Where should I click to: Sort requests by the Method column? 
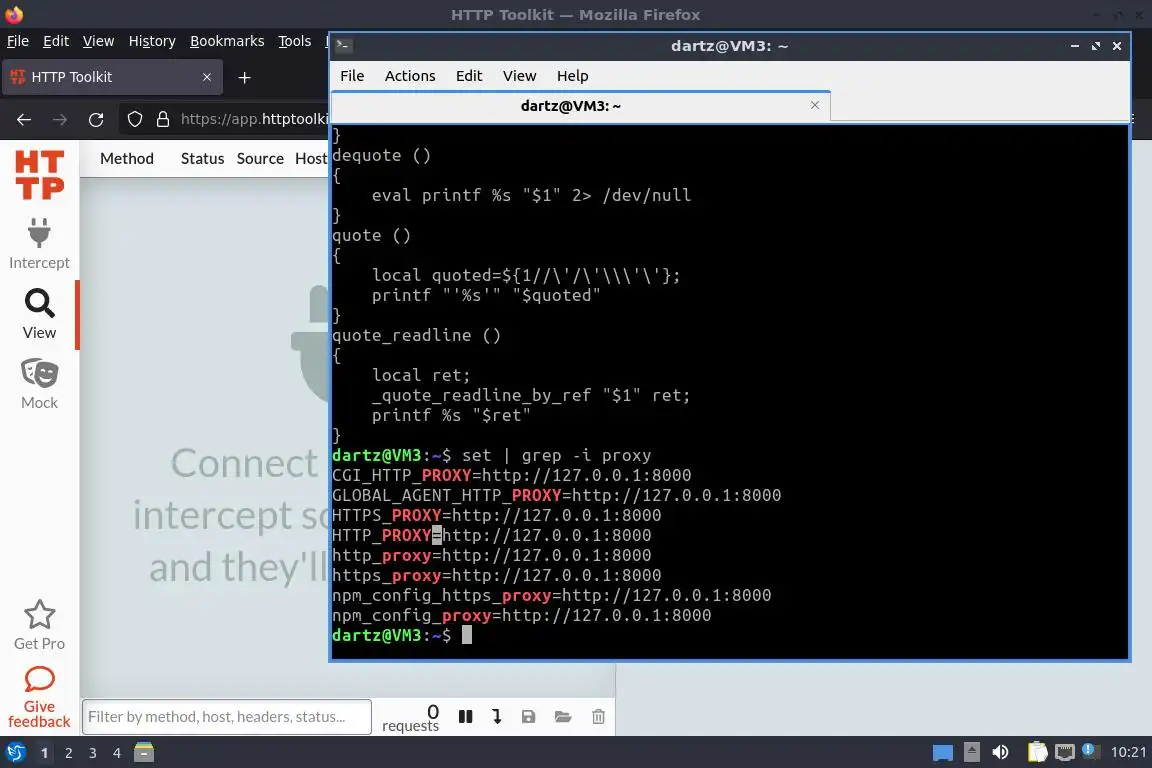pyautogui.click(x=127, y=159)
